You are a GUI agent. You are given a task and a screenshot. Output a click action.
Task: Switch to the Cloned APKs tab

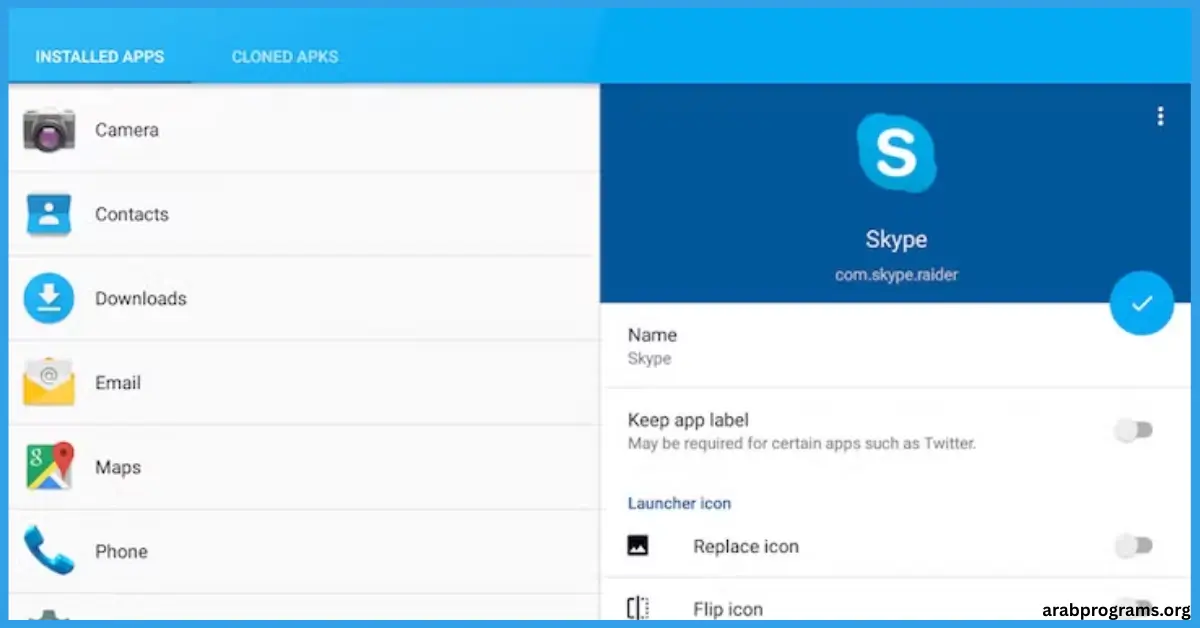(285, 57)
